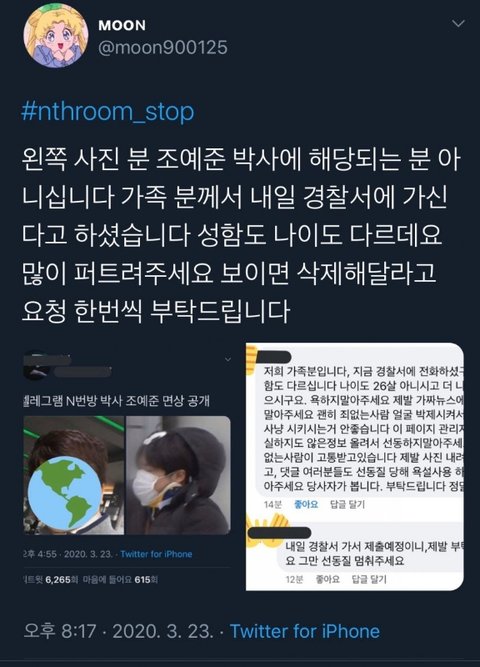Click 좋아요 under the 12분 comment

pyautogui.click(x=328, y=579)
